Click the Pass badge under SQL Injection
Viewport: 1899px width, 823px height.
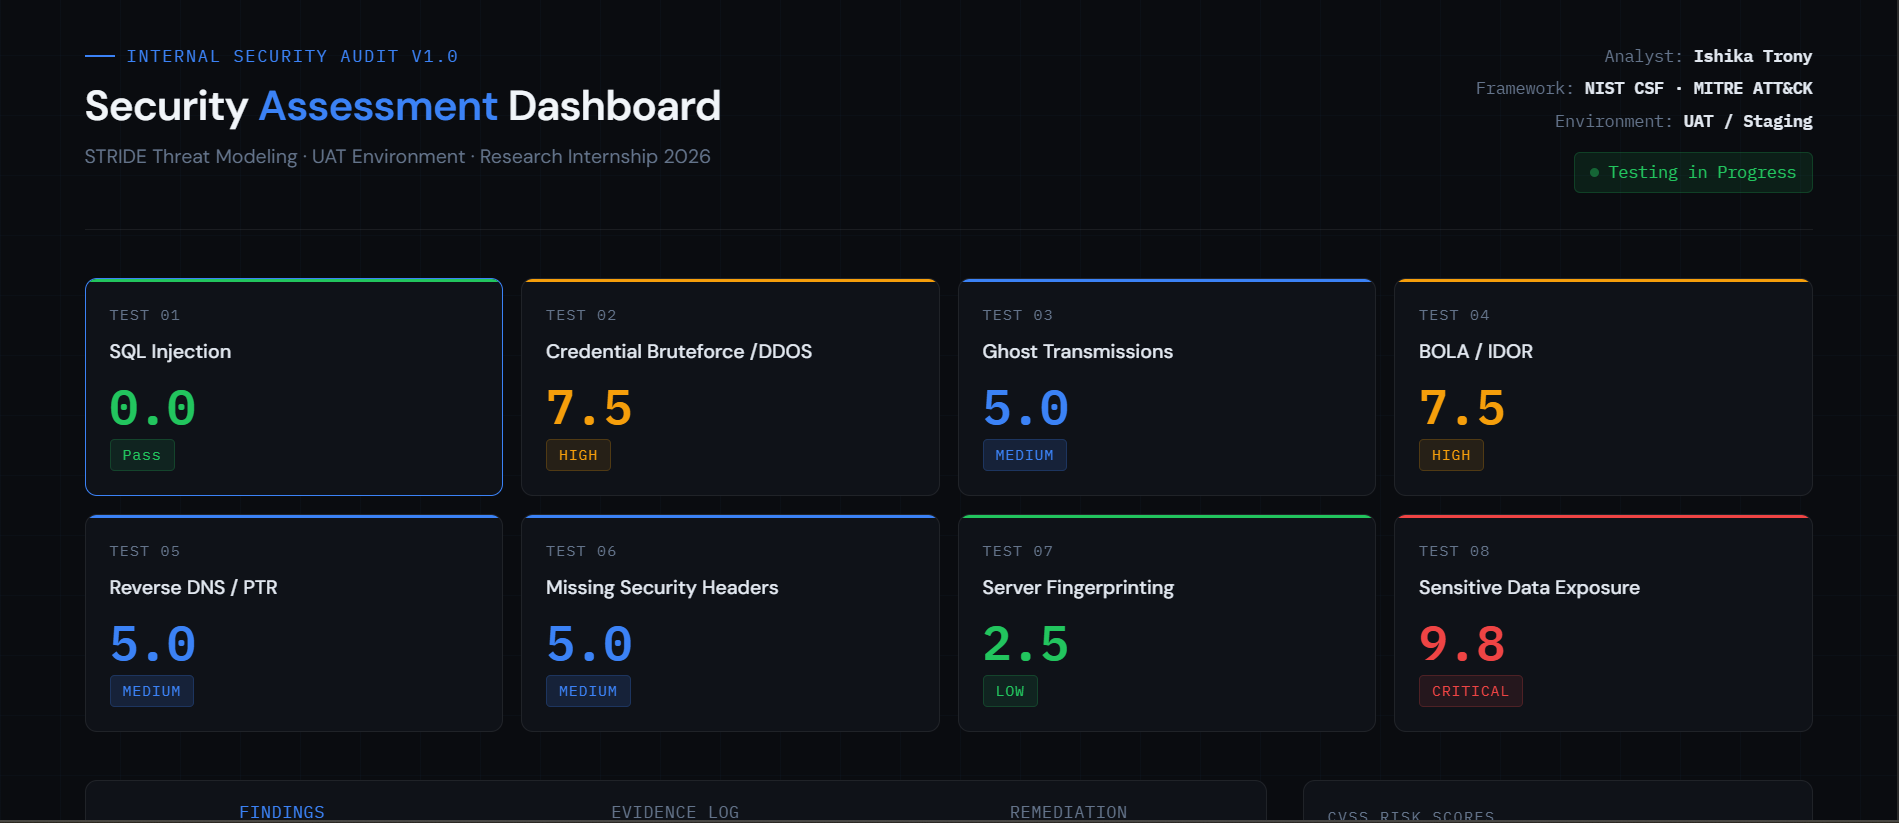(142, 455)
